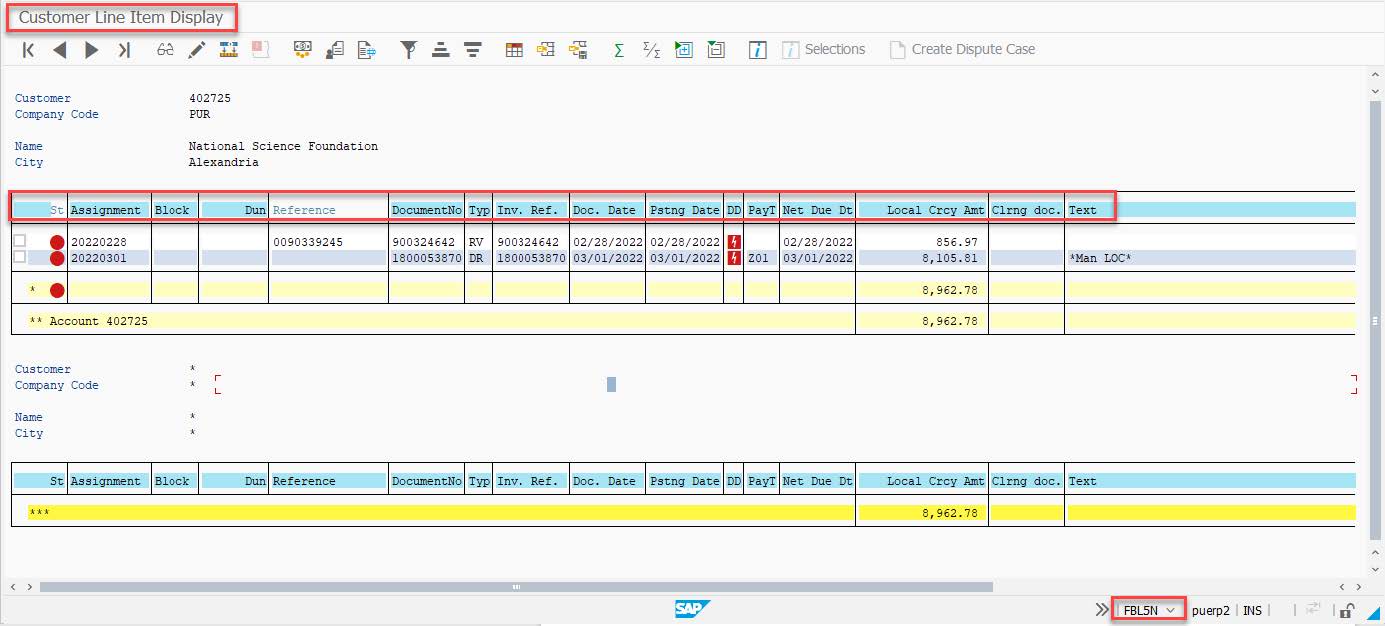Screen dimensions: 1385x626
Task: Click Create Dispute Case button
Action: pyautogui.click(x=962, y=49)
